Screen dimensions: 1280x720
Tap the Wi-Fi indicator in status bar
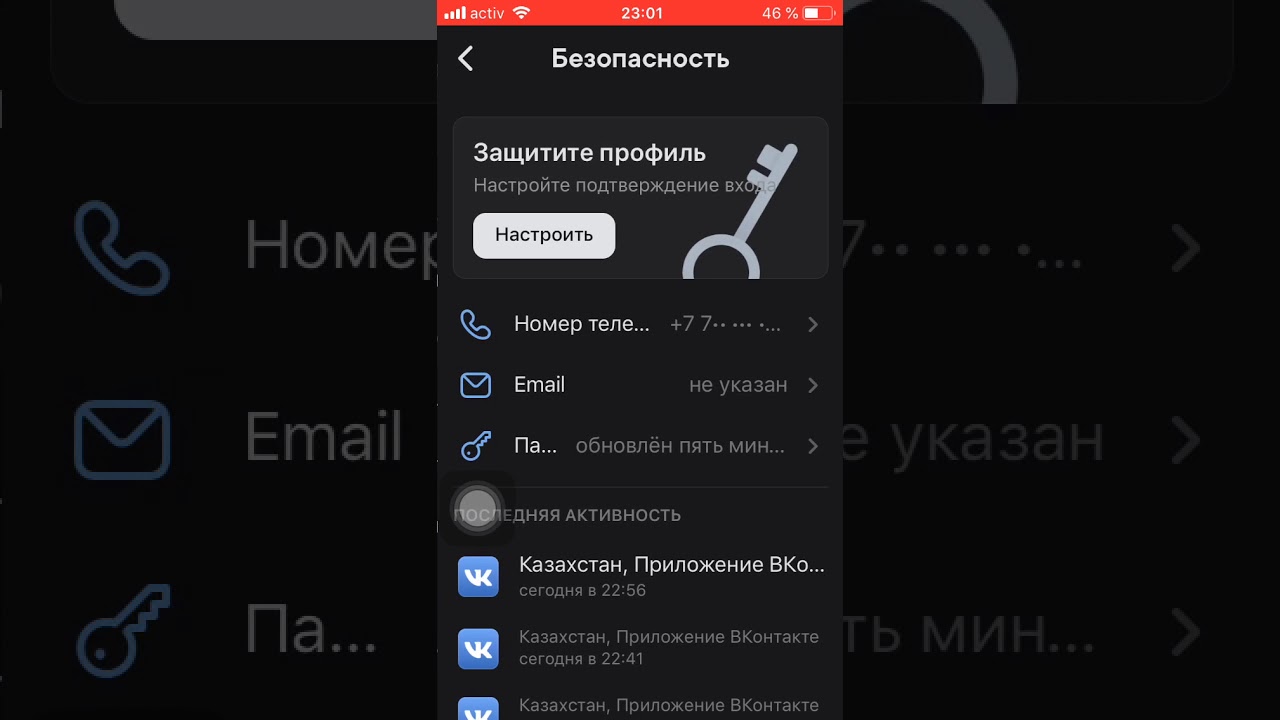pos(521,13)
